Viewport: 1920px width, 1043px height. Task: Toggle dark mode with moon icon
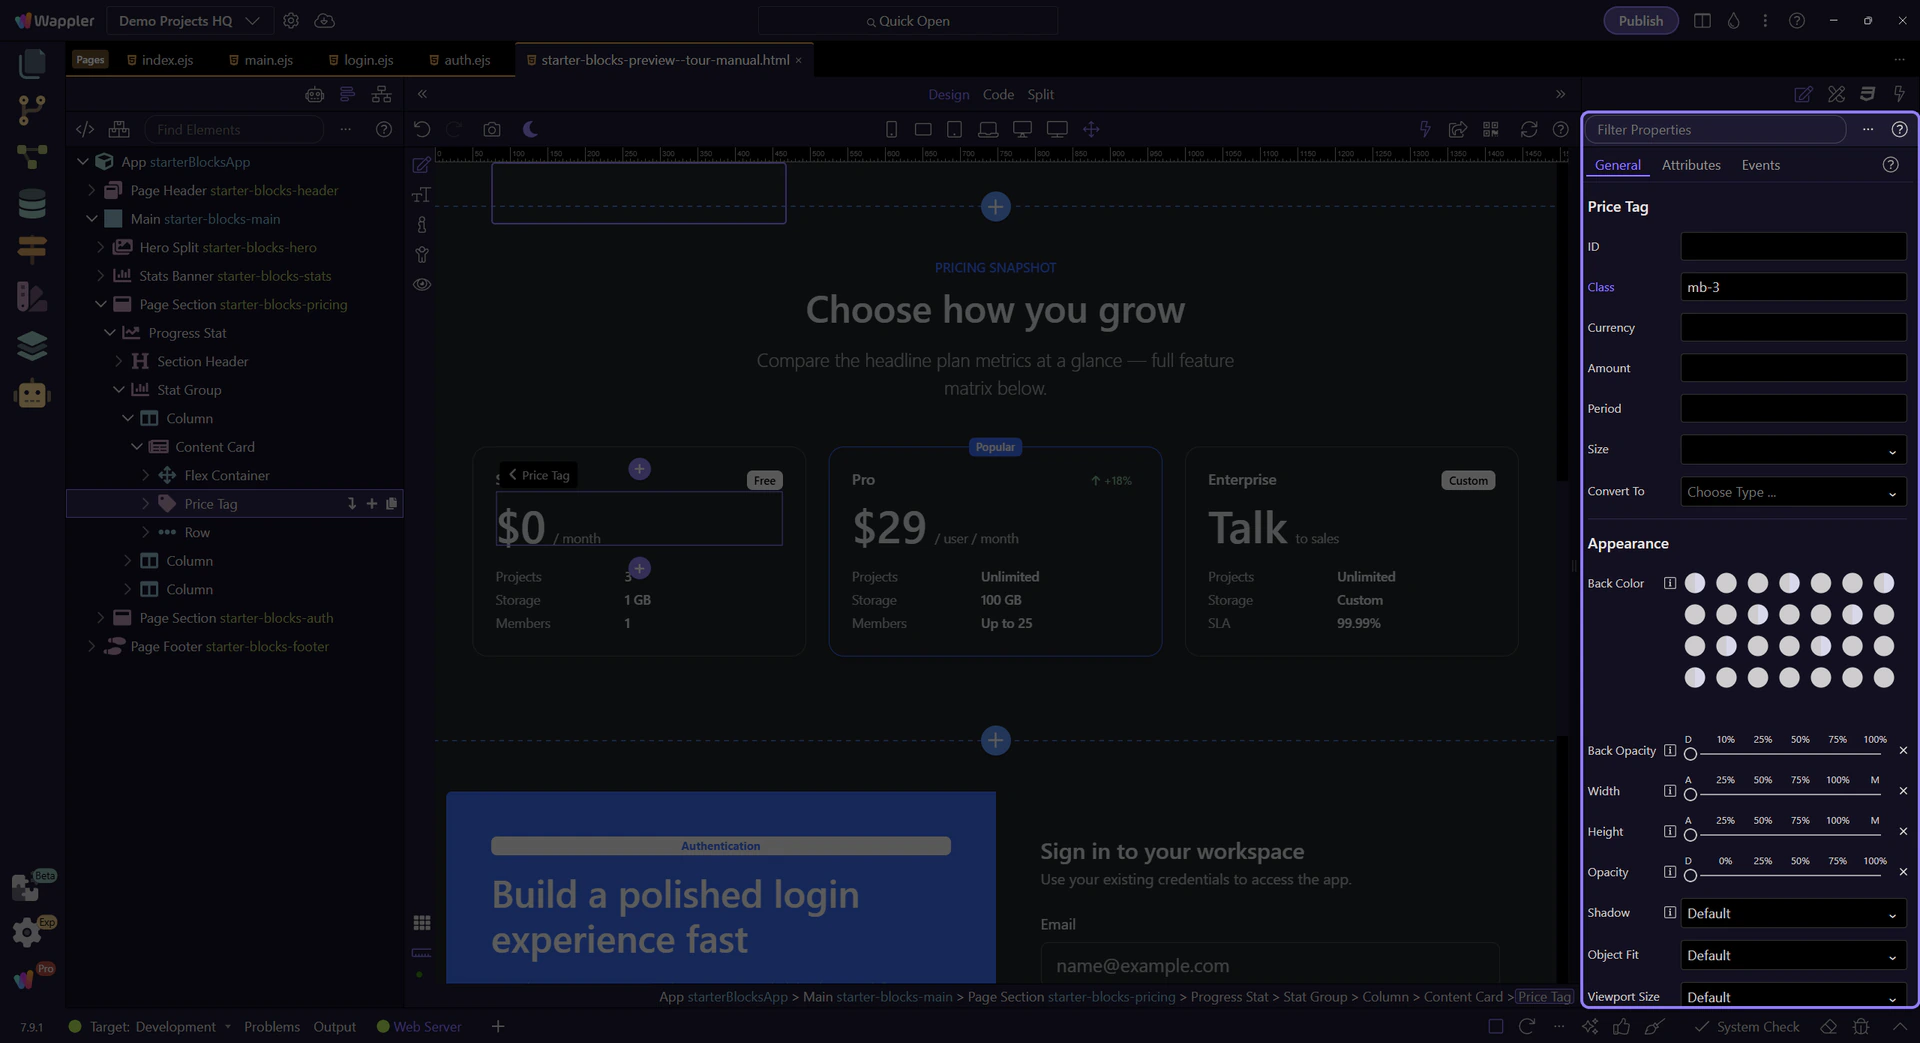point(530,129)
